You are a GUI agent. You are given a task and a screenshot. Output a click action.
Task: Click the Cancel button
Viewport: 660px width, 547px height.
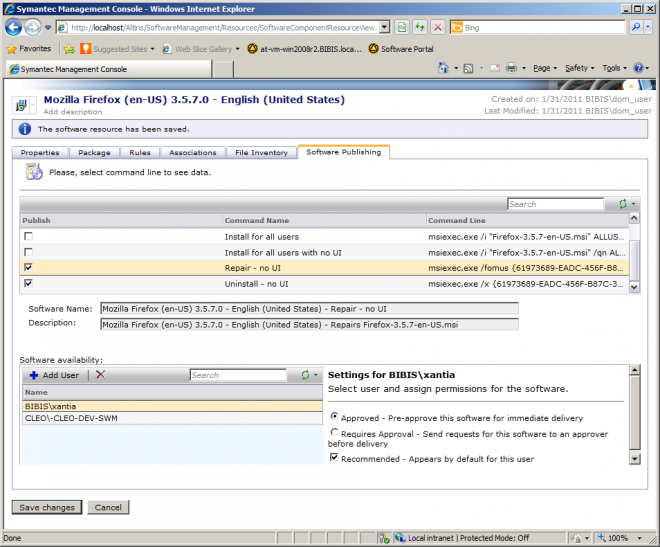tap(108, 507)
